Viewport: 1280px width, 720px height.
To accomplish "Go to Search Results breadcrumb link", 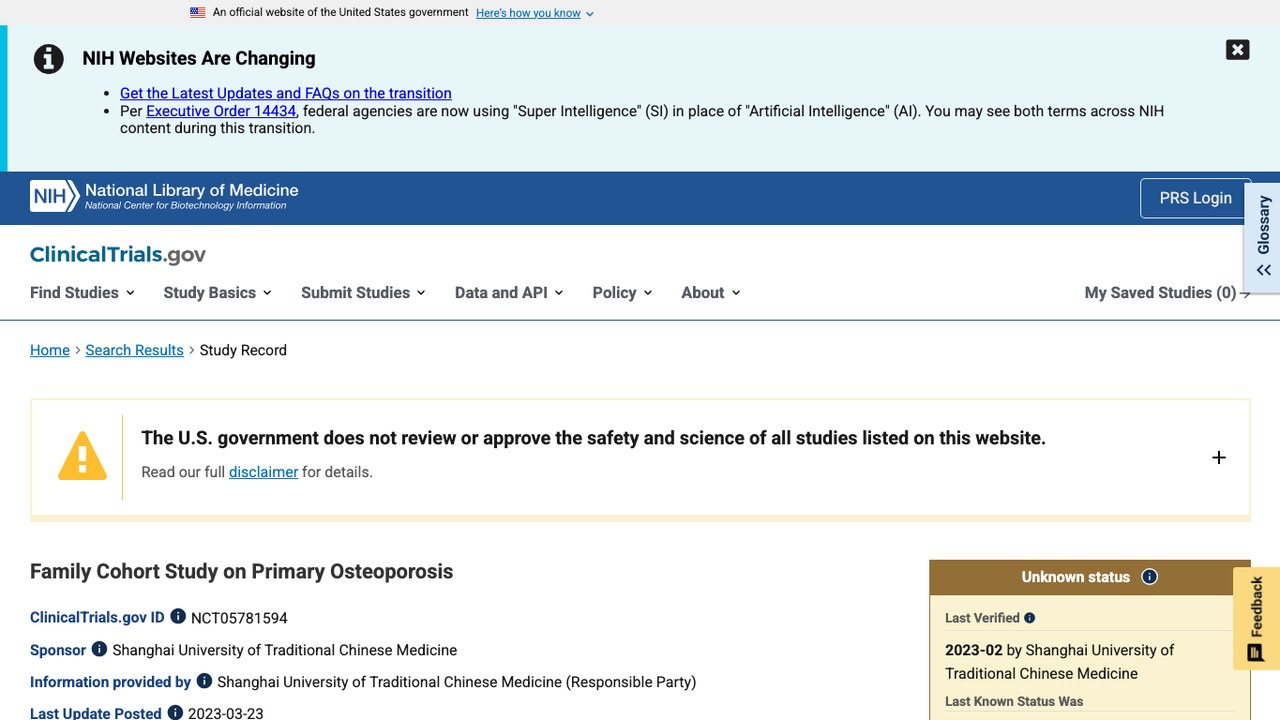I will (x=134, y=350).
